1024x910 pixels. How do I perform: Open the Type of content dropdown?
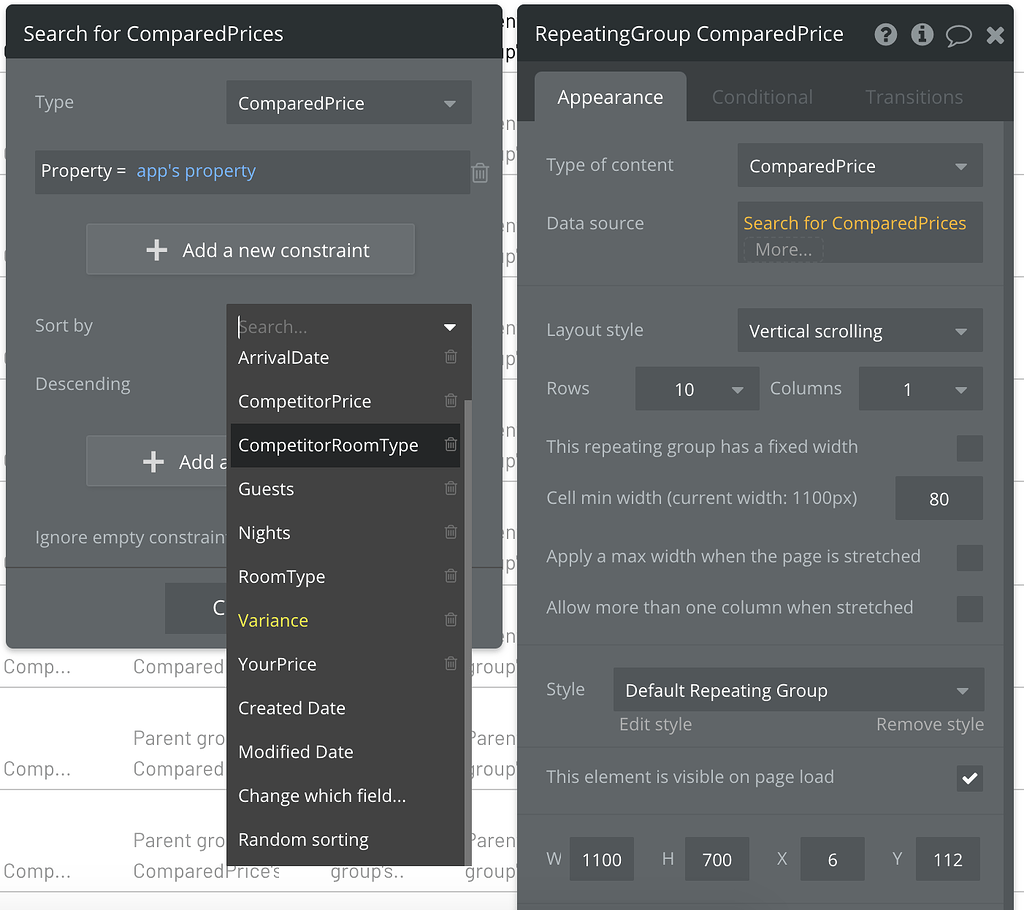pyautogui.click(x=859, y=165)
